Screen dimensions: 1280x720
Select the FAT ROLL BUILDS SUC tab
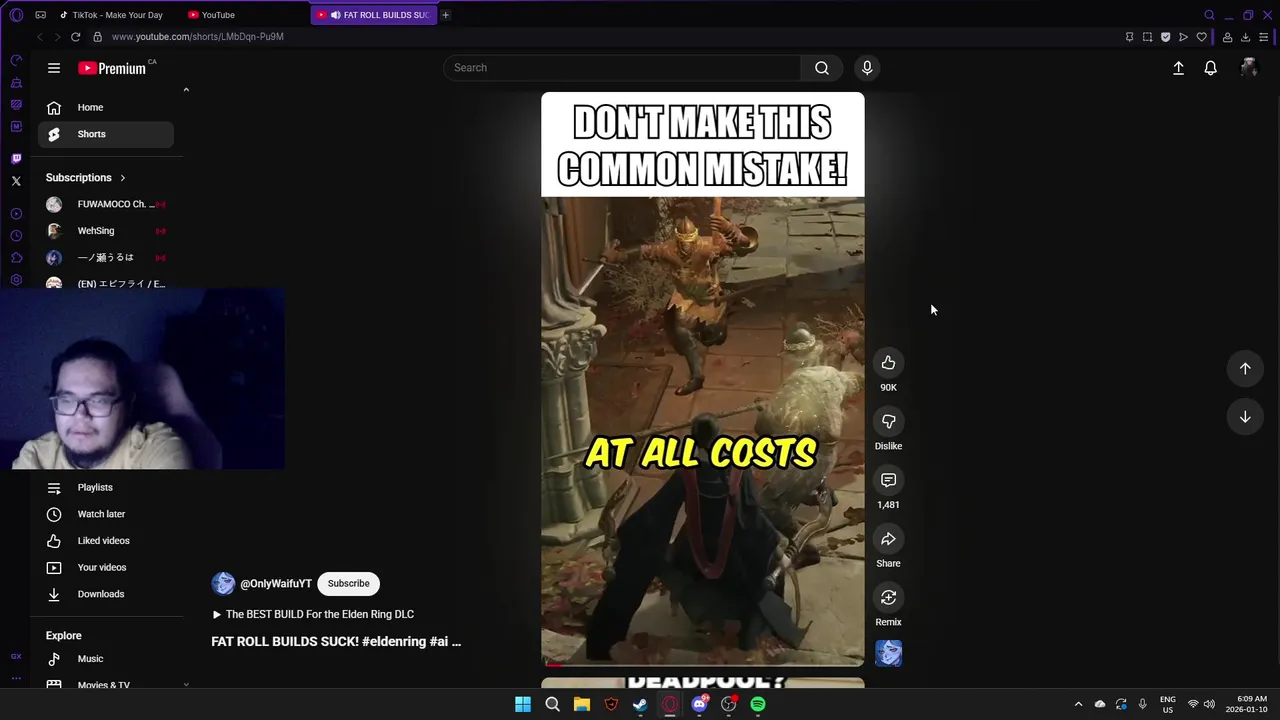[373, 15]
